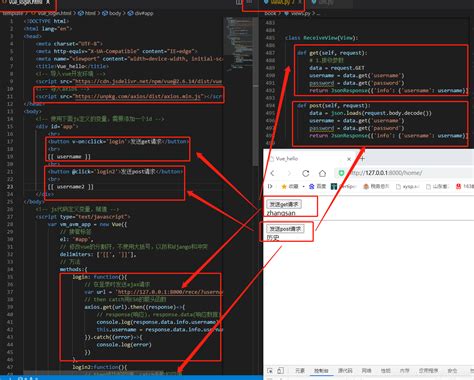Click the browser back arrow
474x380 pixels.
click(272, 173)
